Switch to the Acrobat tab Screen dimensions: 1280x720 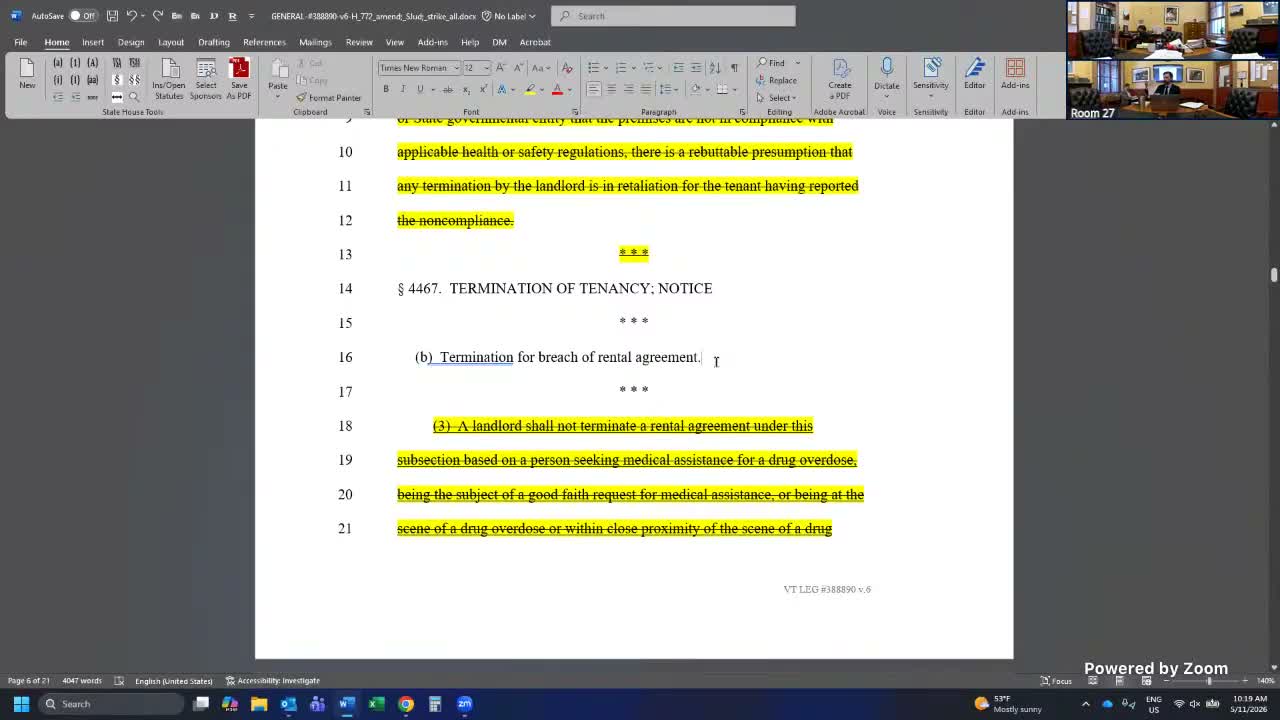pyautogui.click(x=535, y=42)
